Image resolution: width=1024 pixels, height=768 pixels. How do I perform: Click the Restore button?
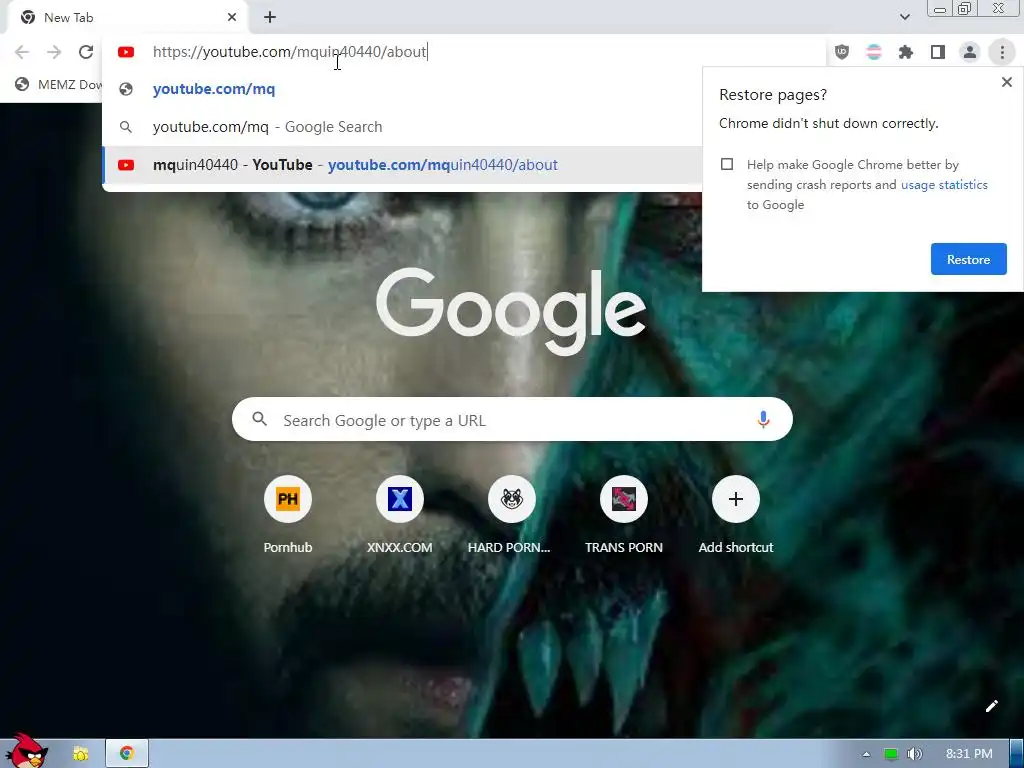(968, 259)
